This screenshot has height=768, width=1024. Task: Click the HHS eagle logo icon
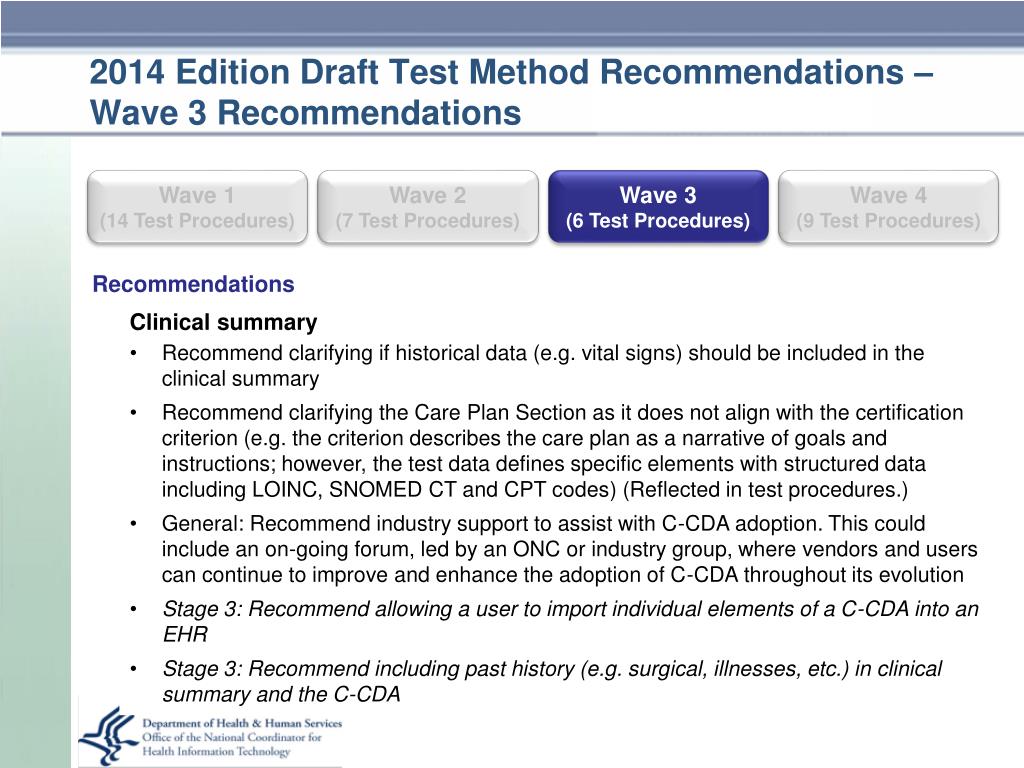109,735
